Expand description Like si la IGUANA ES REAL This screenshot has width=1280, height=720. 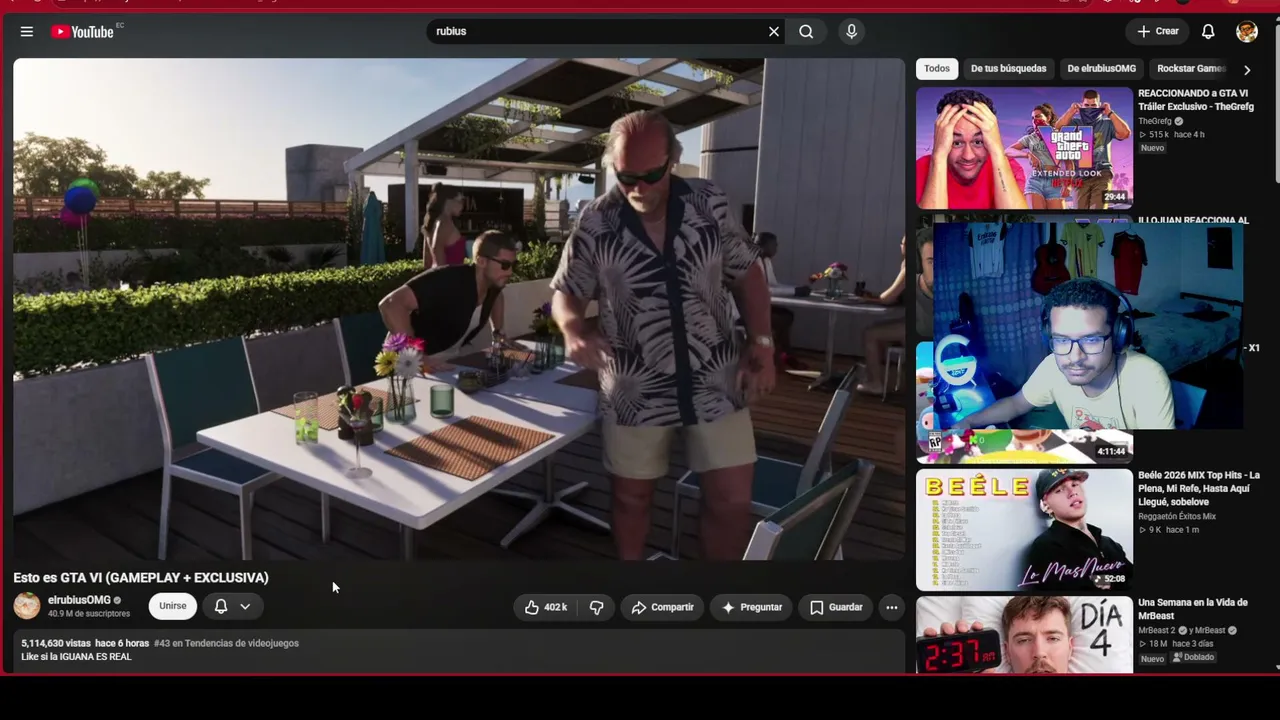(x=76, y=657)
